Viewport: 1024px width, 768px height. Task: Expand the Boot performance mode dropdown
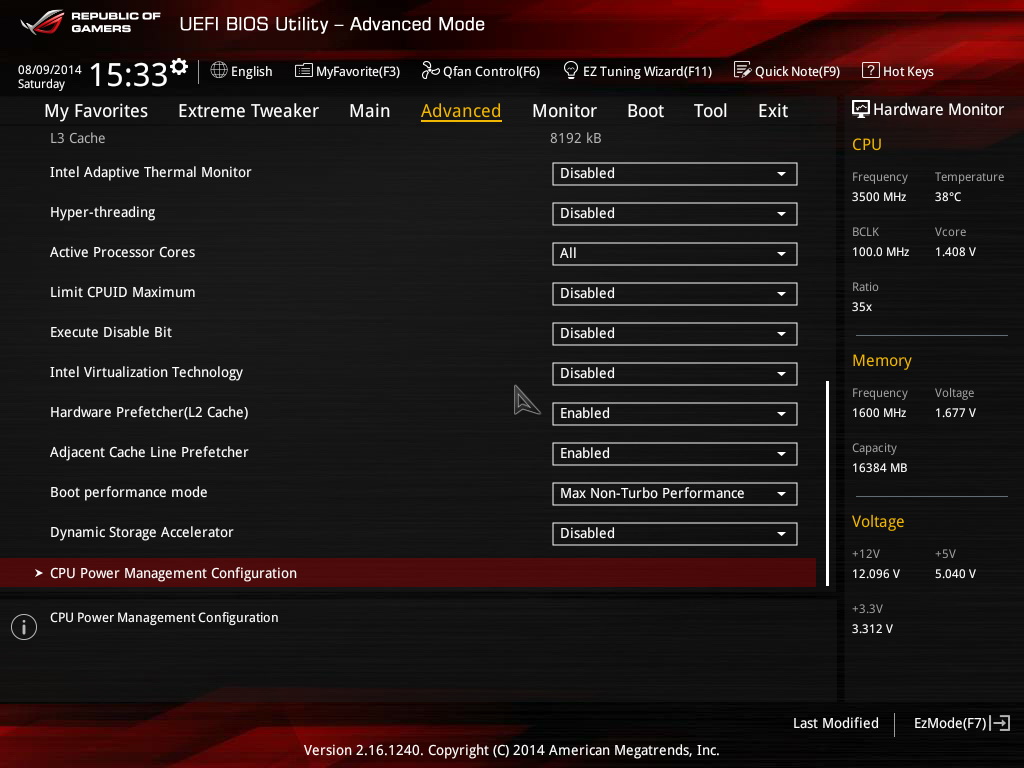pos(674,493)
